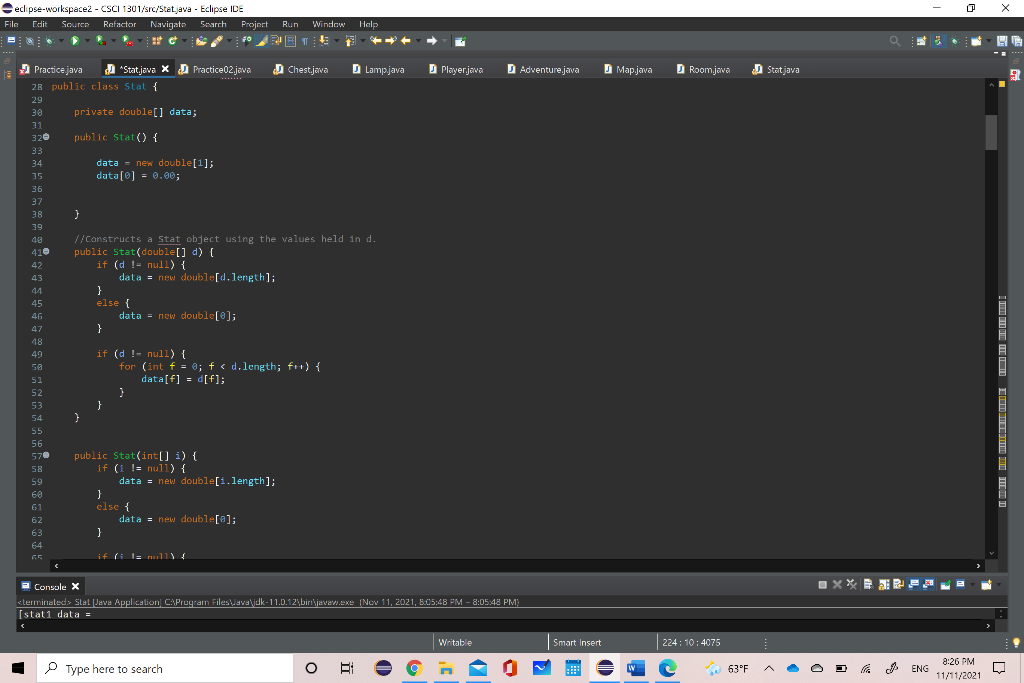Click the Pin Editor icon in toolbar
This screenshot has height=683, width=1024.
click(x=460, y=41)
